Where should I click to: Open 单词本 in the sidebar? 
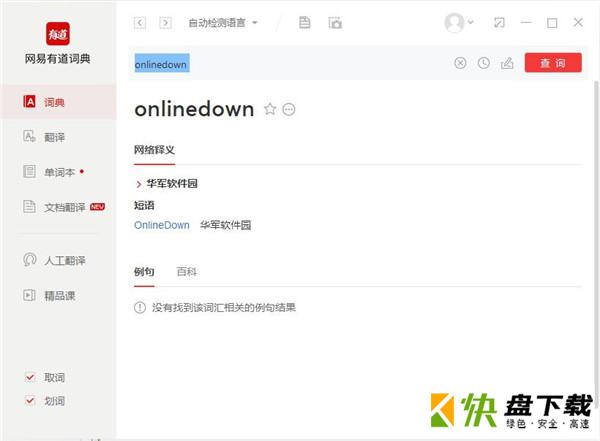(x=59, y=172)
